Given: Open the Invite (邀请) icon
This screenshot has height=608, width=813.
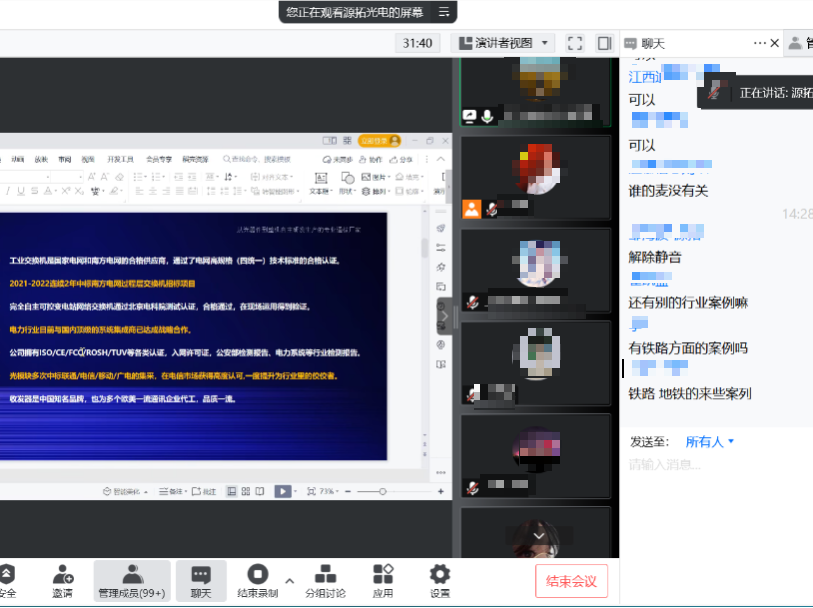Looking at the screenshot, I should point(62,580).
